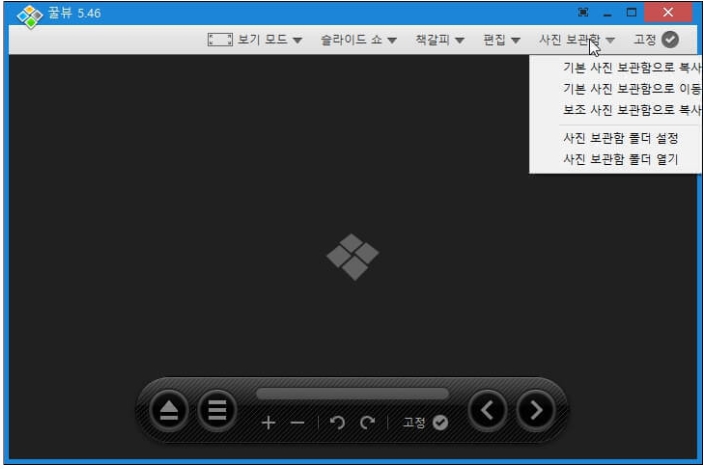This screenshot has height=469, width=706.
Task: Rotate image counterclockwise
Action: pos(337,423)
